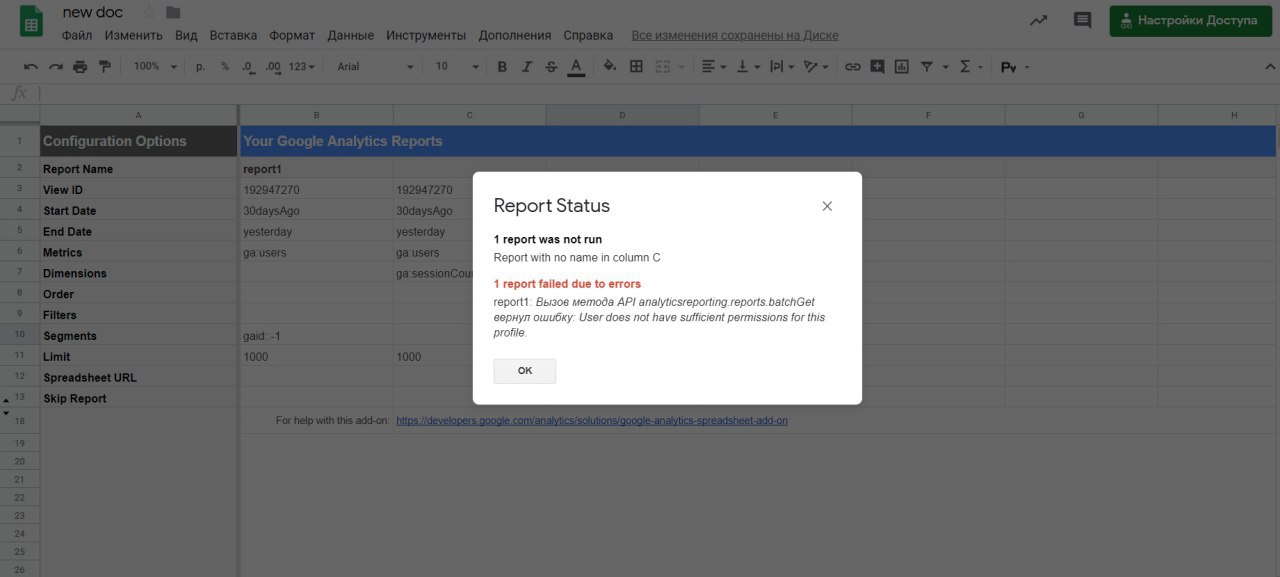1280x577 pixels.
Task: Open the text color picker
Action: 576,67
